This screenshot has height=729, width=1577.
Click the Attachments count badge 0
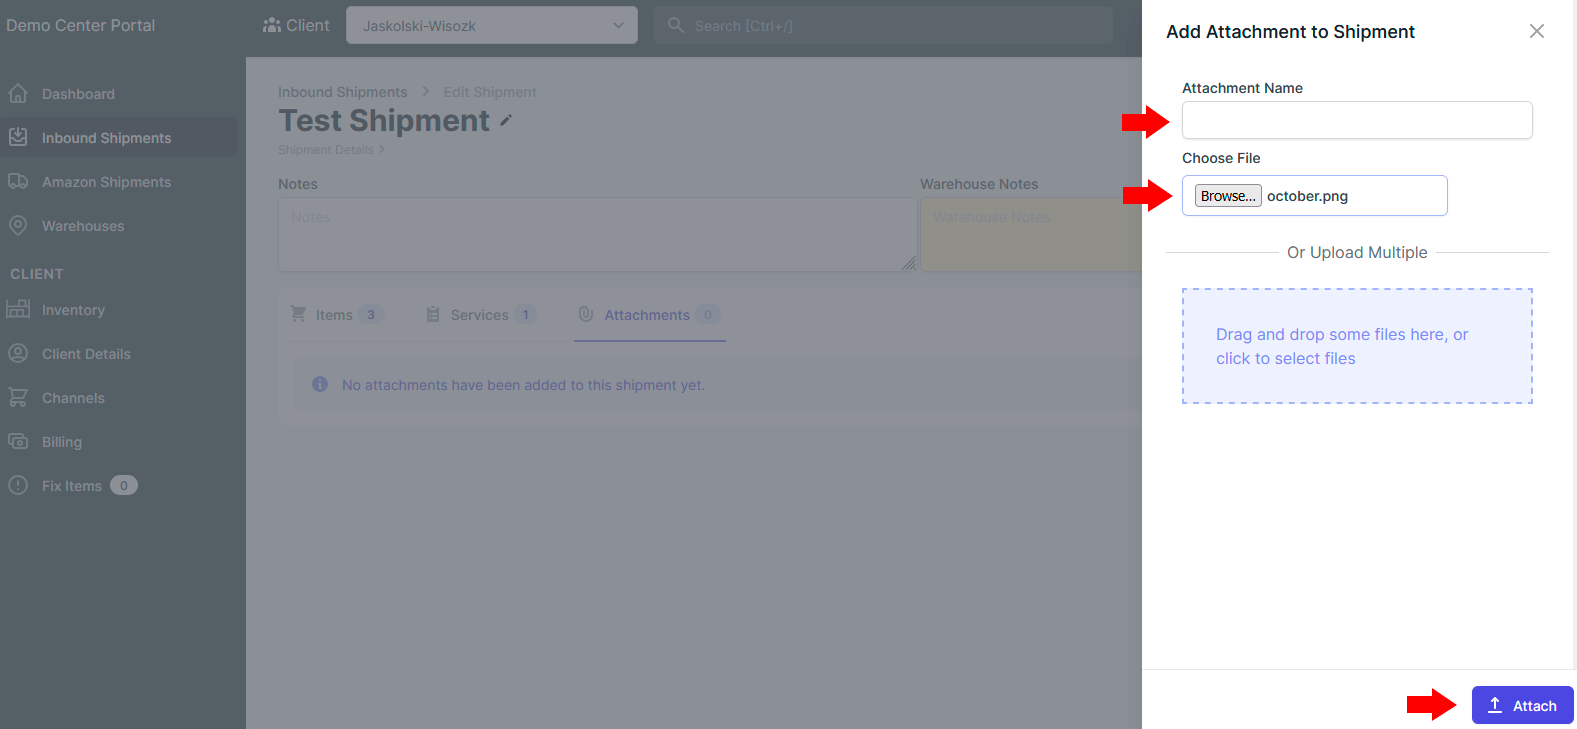(707, 314)
